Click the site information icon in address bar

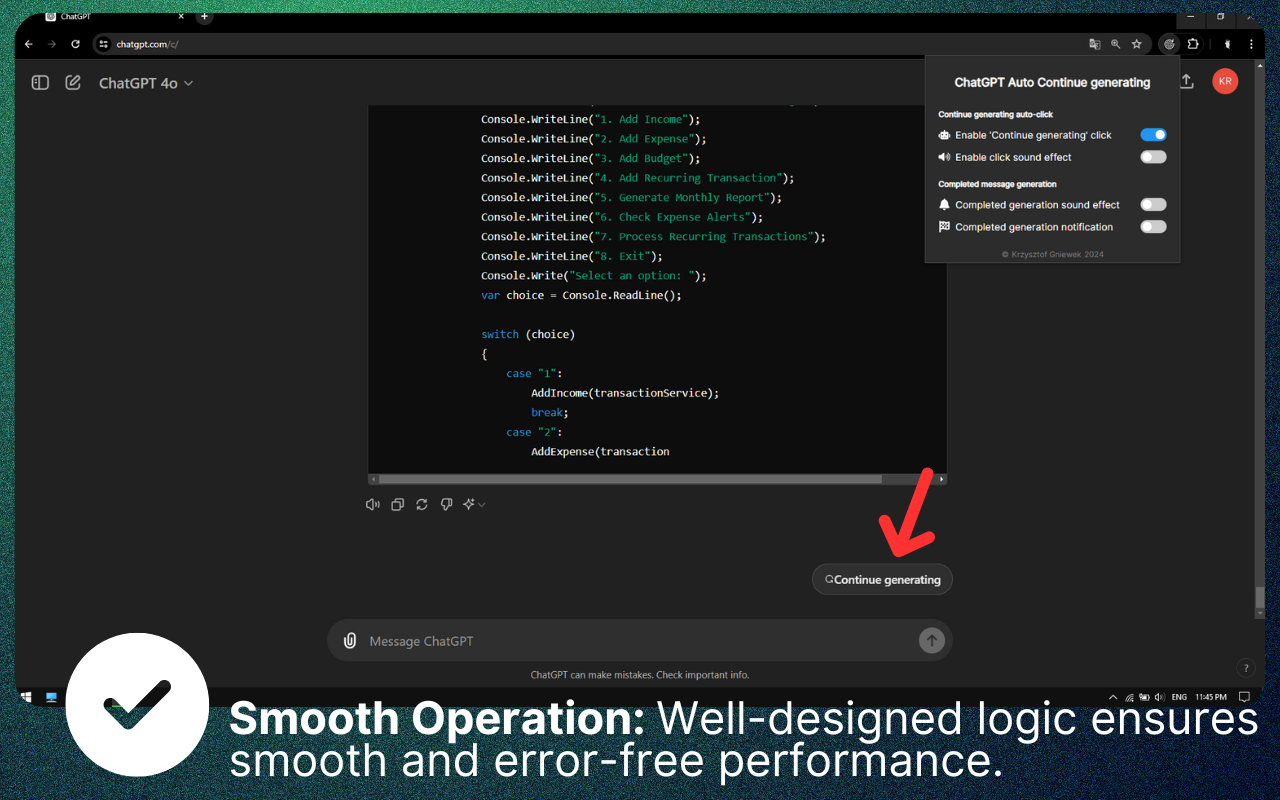pyautogui.click(x=103, y=44)
